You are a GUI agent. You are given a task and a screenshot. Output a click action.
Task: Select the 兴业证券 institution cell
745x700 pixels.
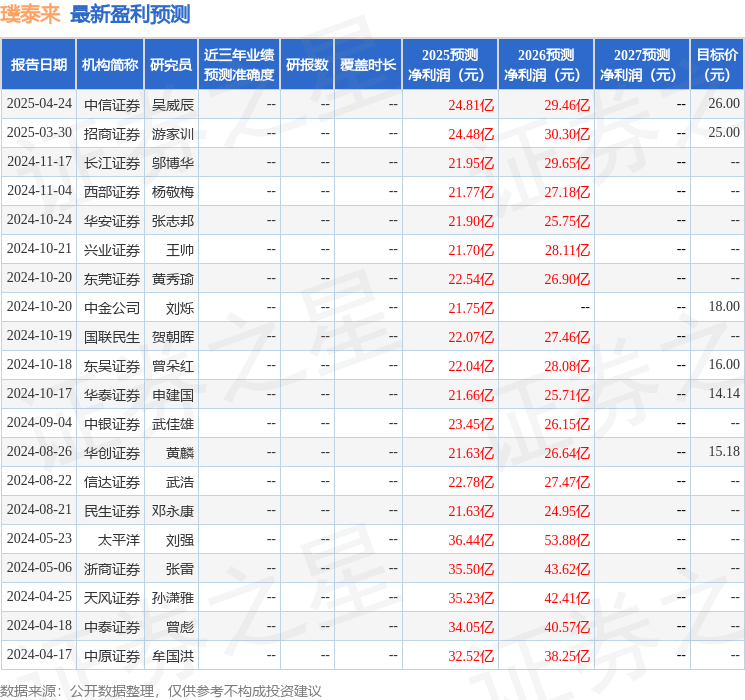[x=112, y=249]
